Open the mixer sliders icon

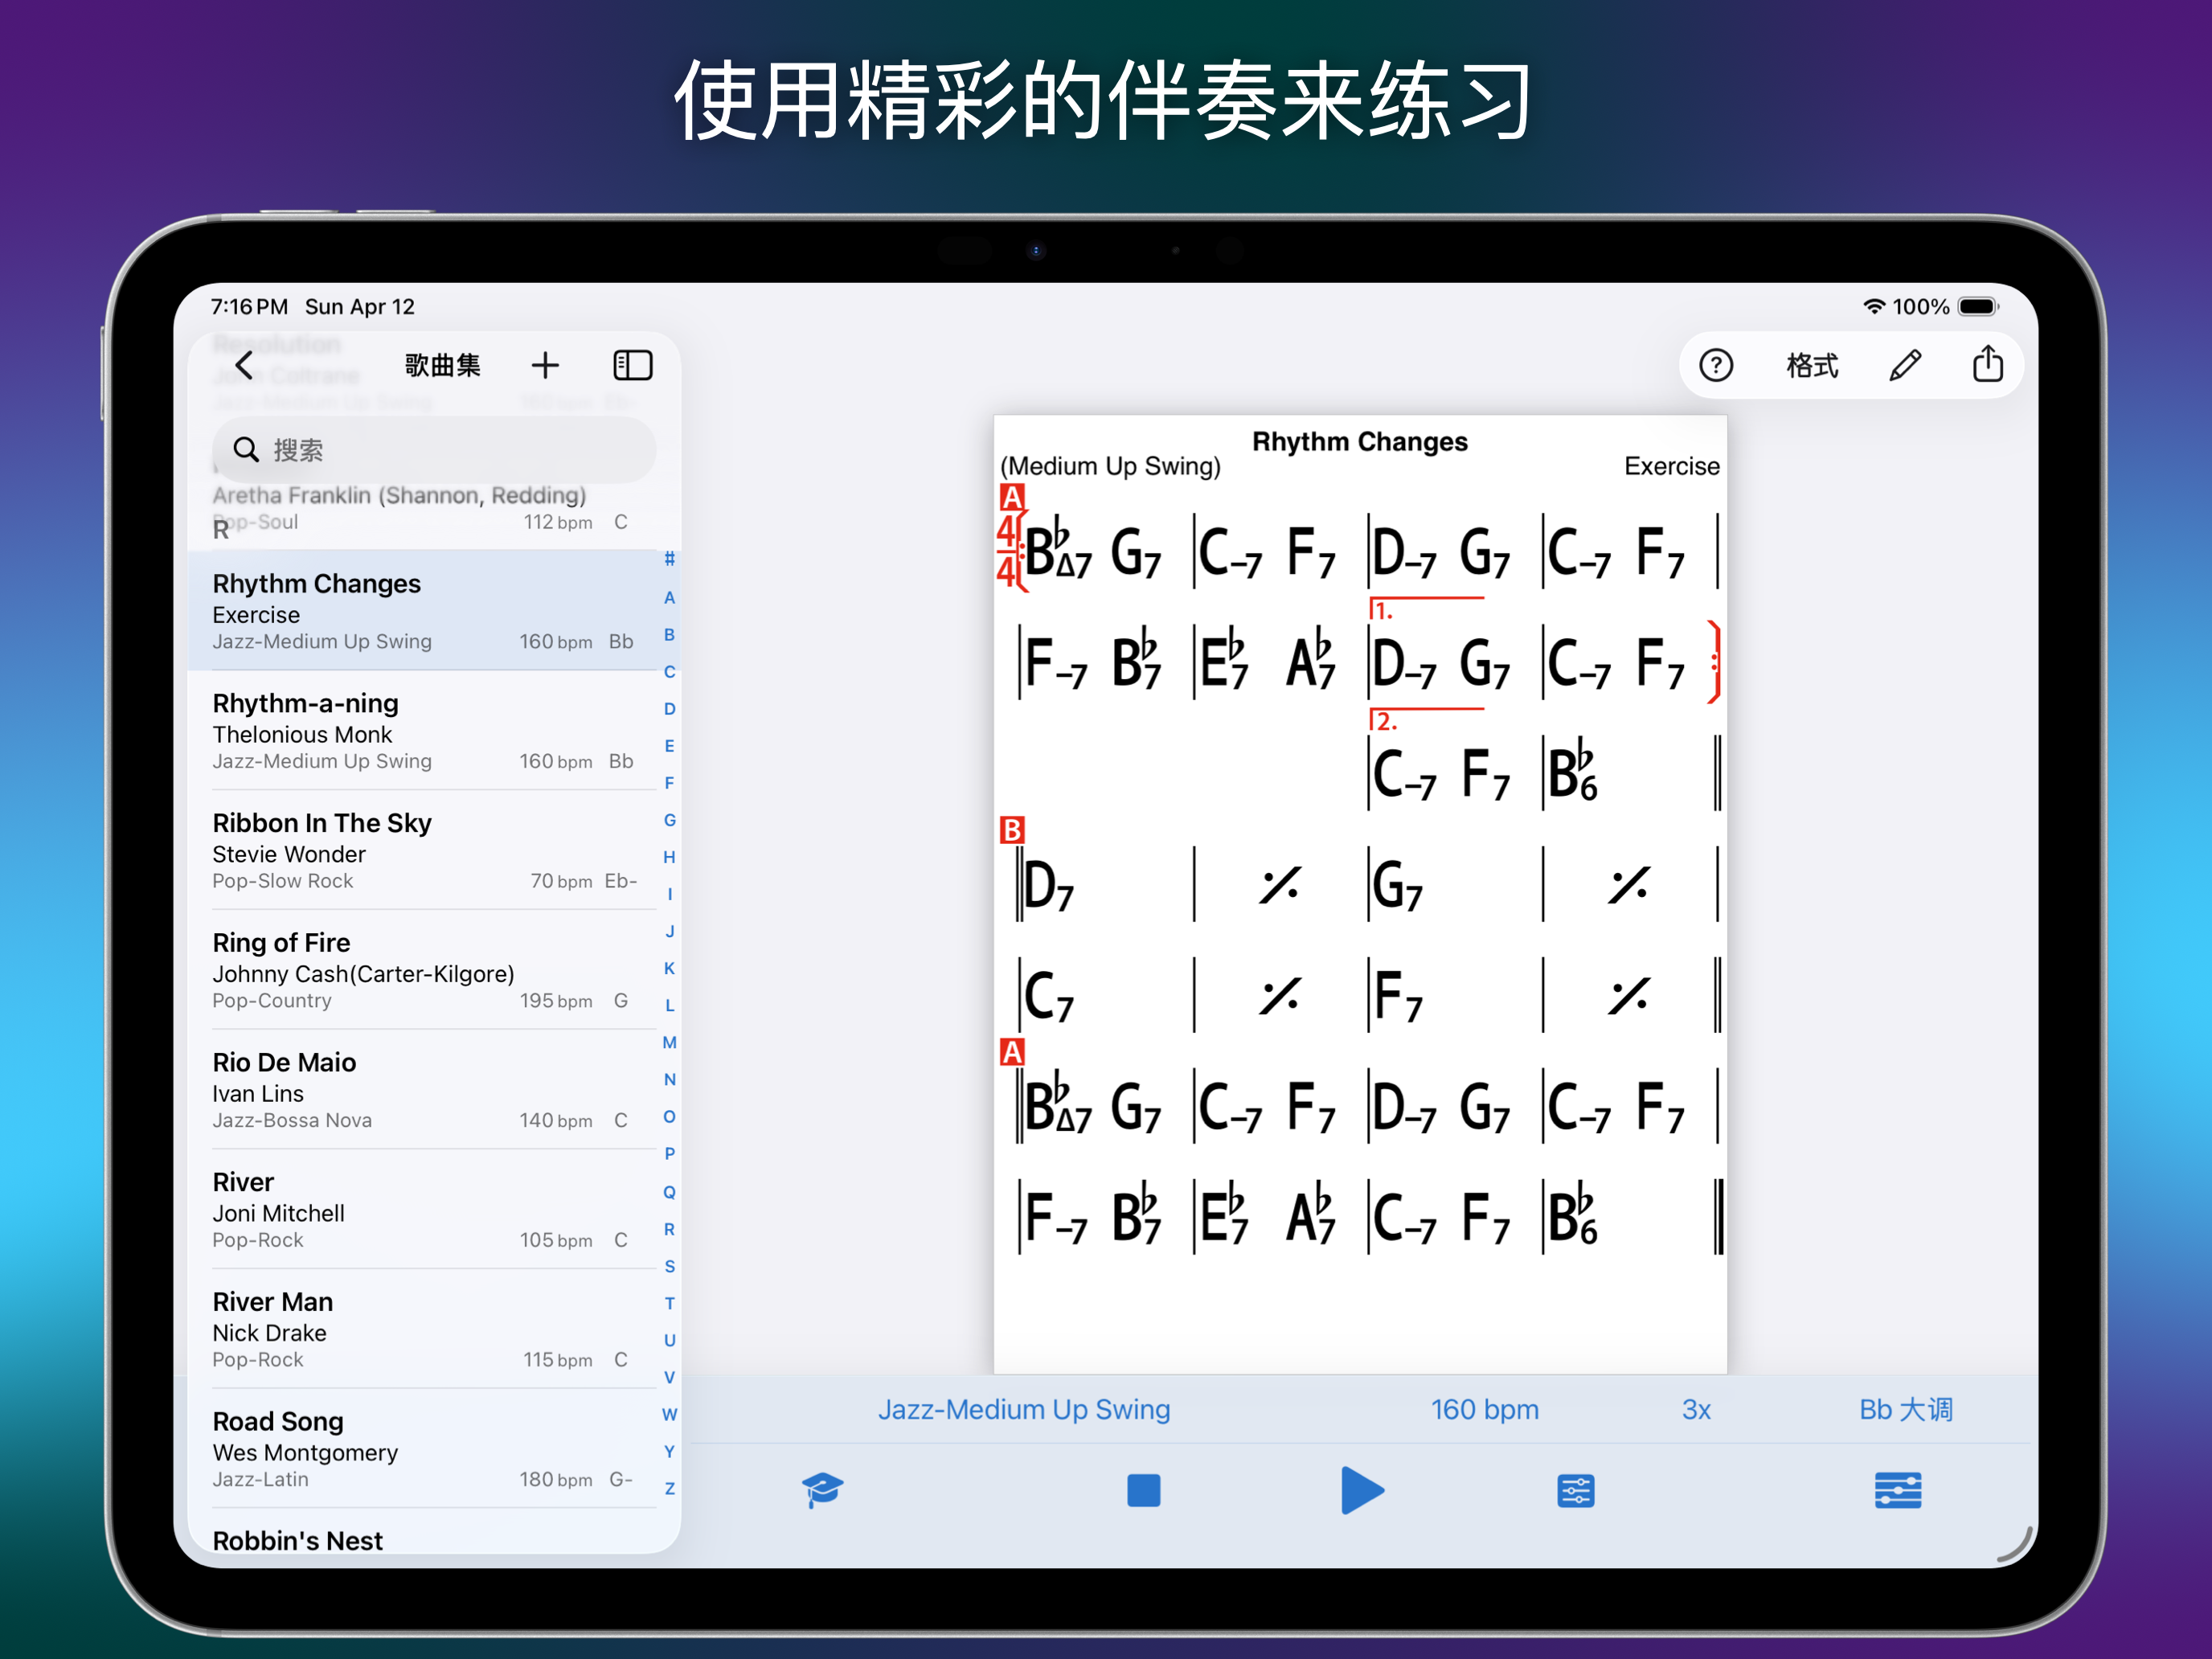[1576, 1490]
